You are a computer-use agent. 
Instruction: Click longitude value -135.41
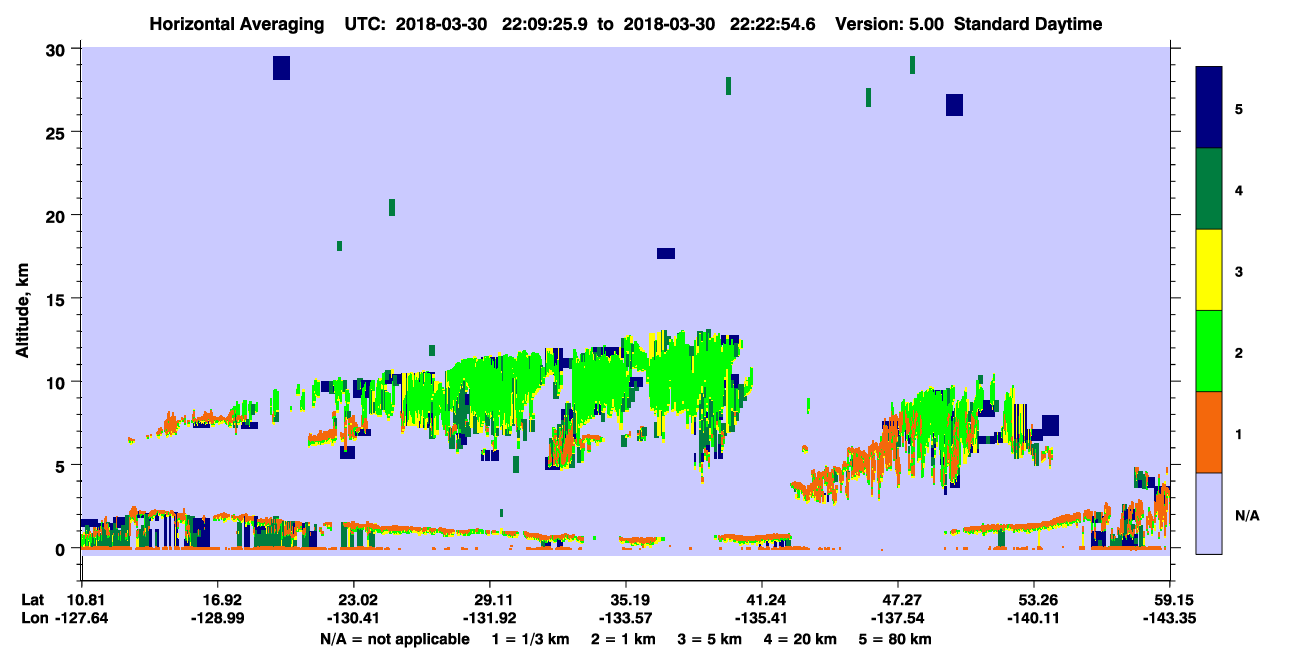click(761, 619)
